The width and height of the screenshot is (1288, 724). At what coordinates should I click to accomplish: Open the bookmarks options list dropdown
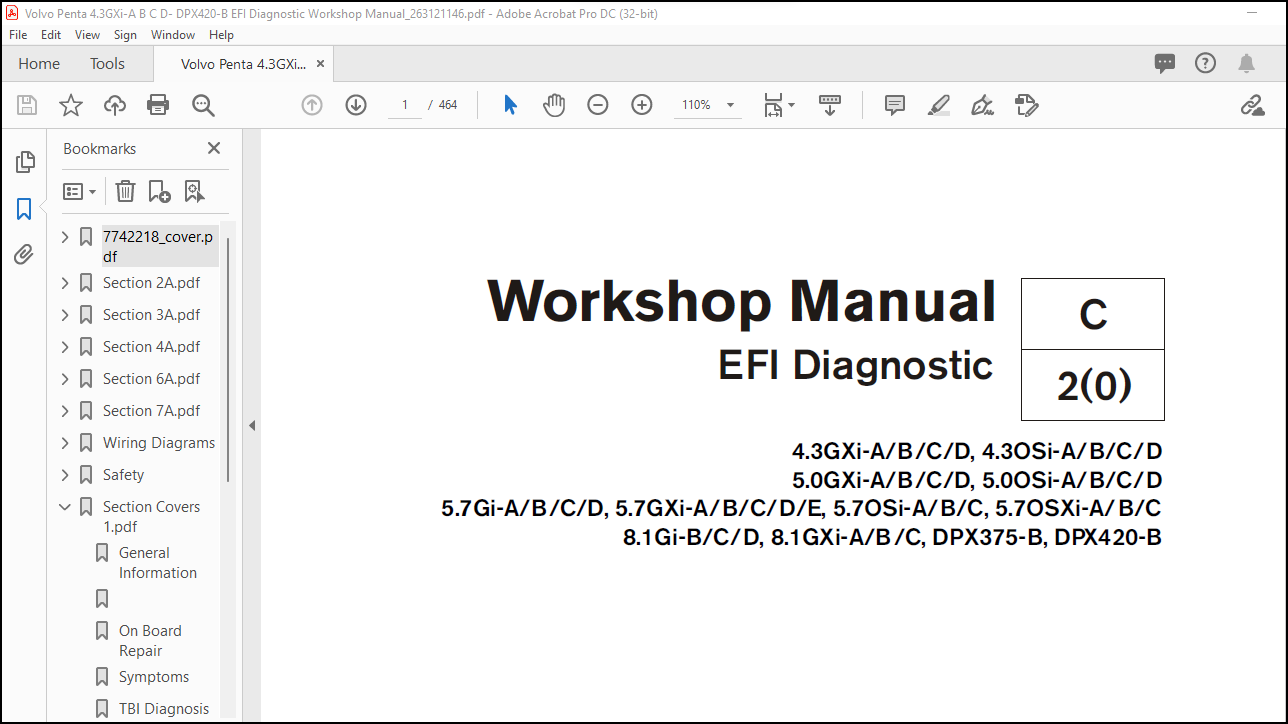[x=80, y=191]
